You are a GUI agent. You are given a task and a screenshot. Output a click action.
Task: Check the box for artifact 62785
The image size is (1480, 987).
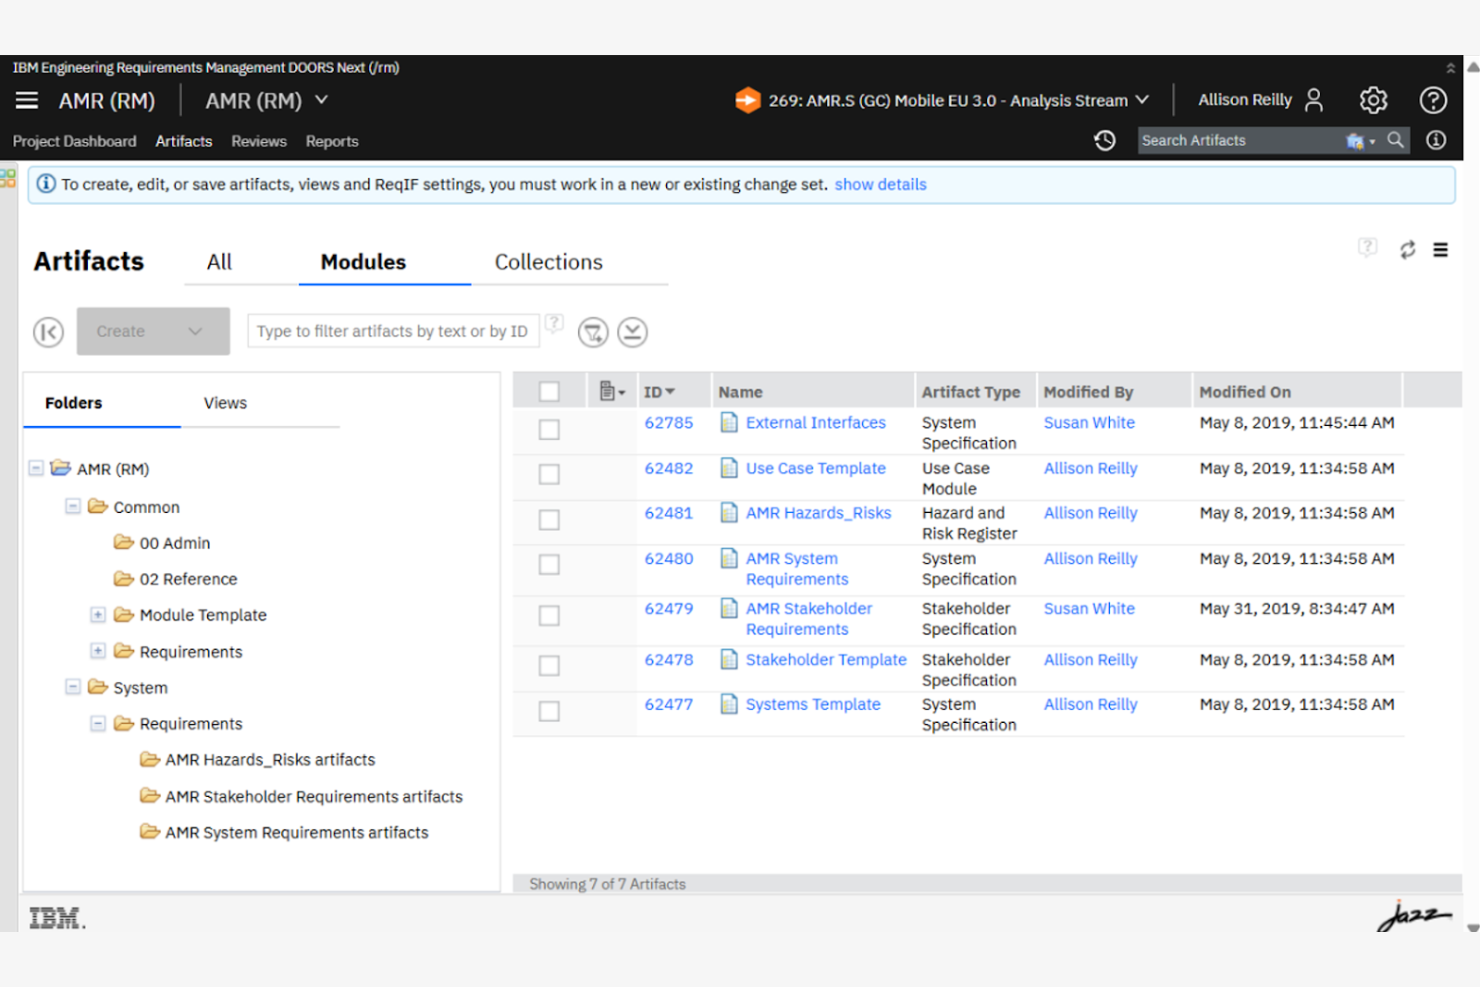pos(549,429)
